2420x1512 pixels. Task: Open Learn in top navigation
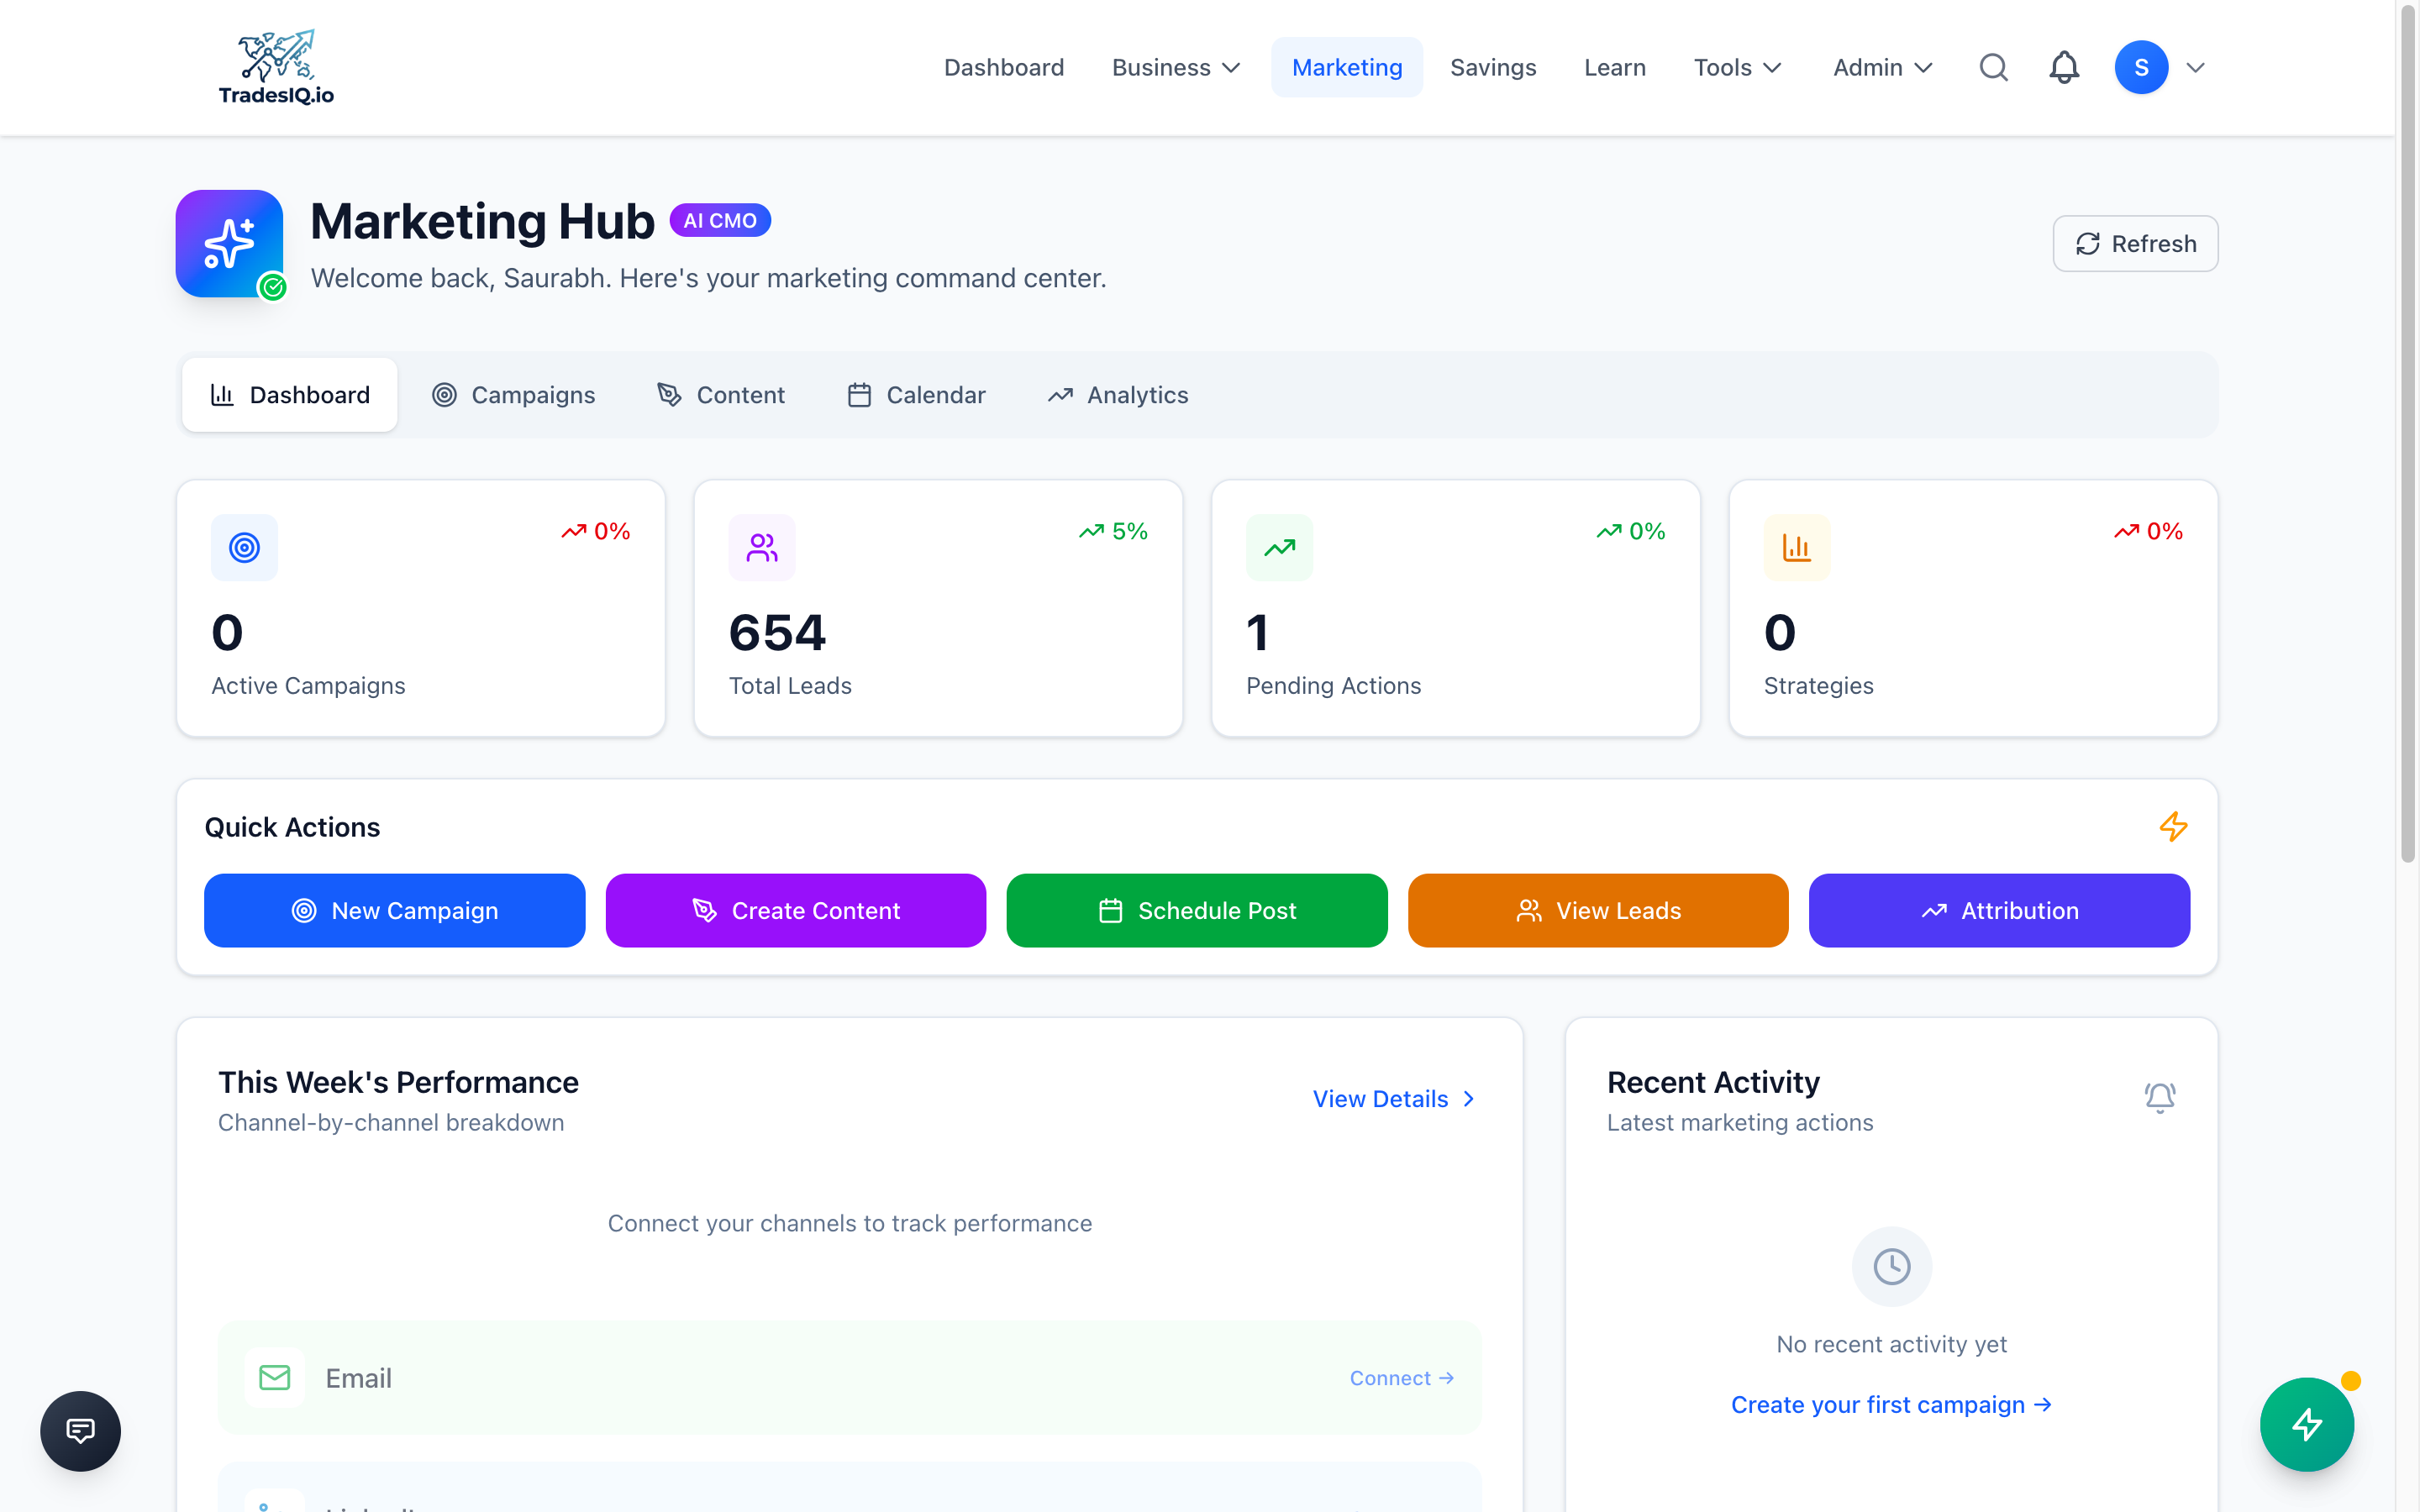tap(1615, 67)
